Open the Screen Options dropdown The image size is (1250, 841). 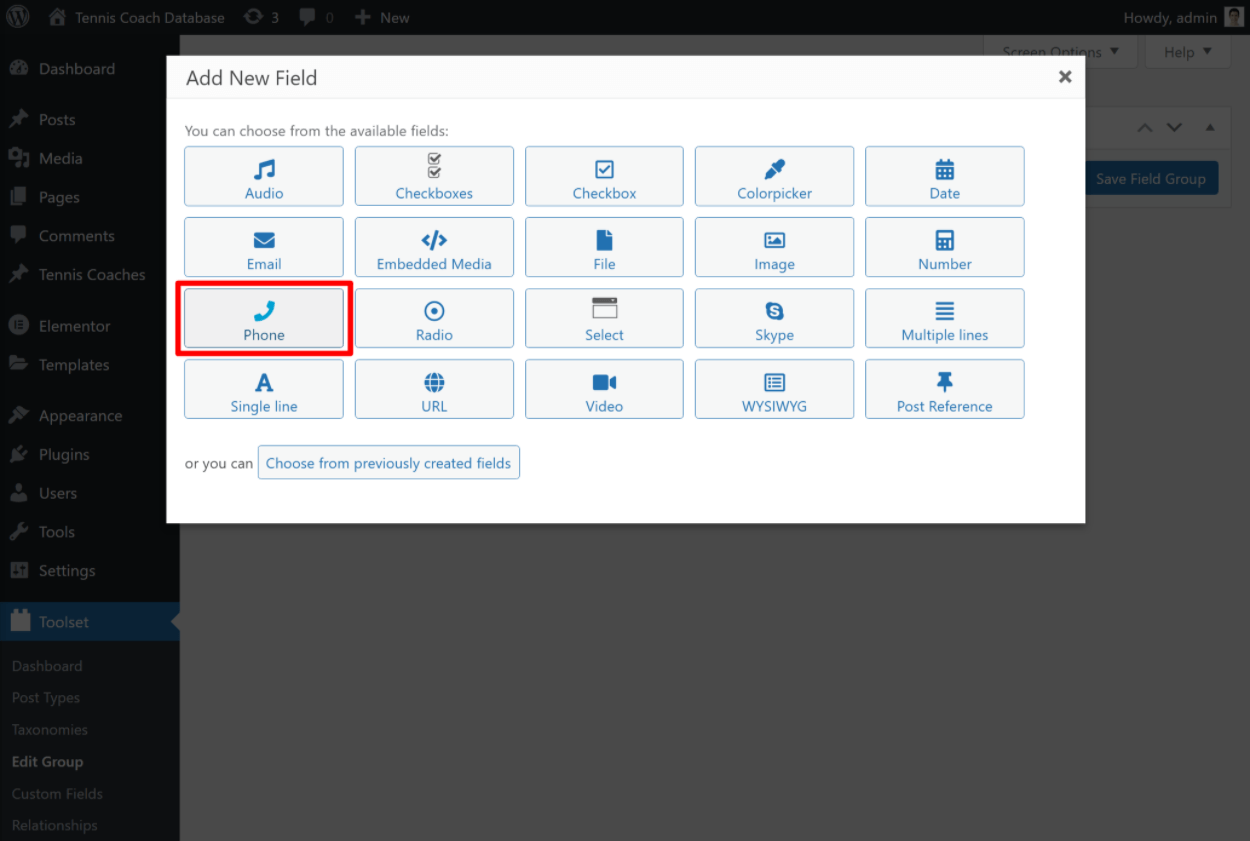[1060, 52]
